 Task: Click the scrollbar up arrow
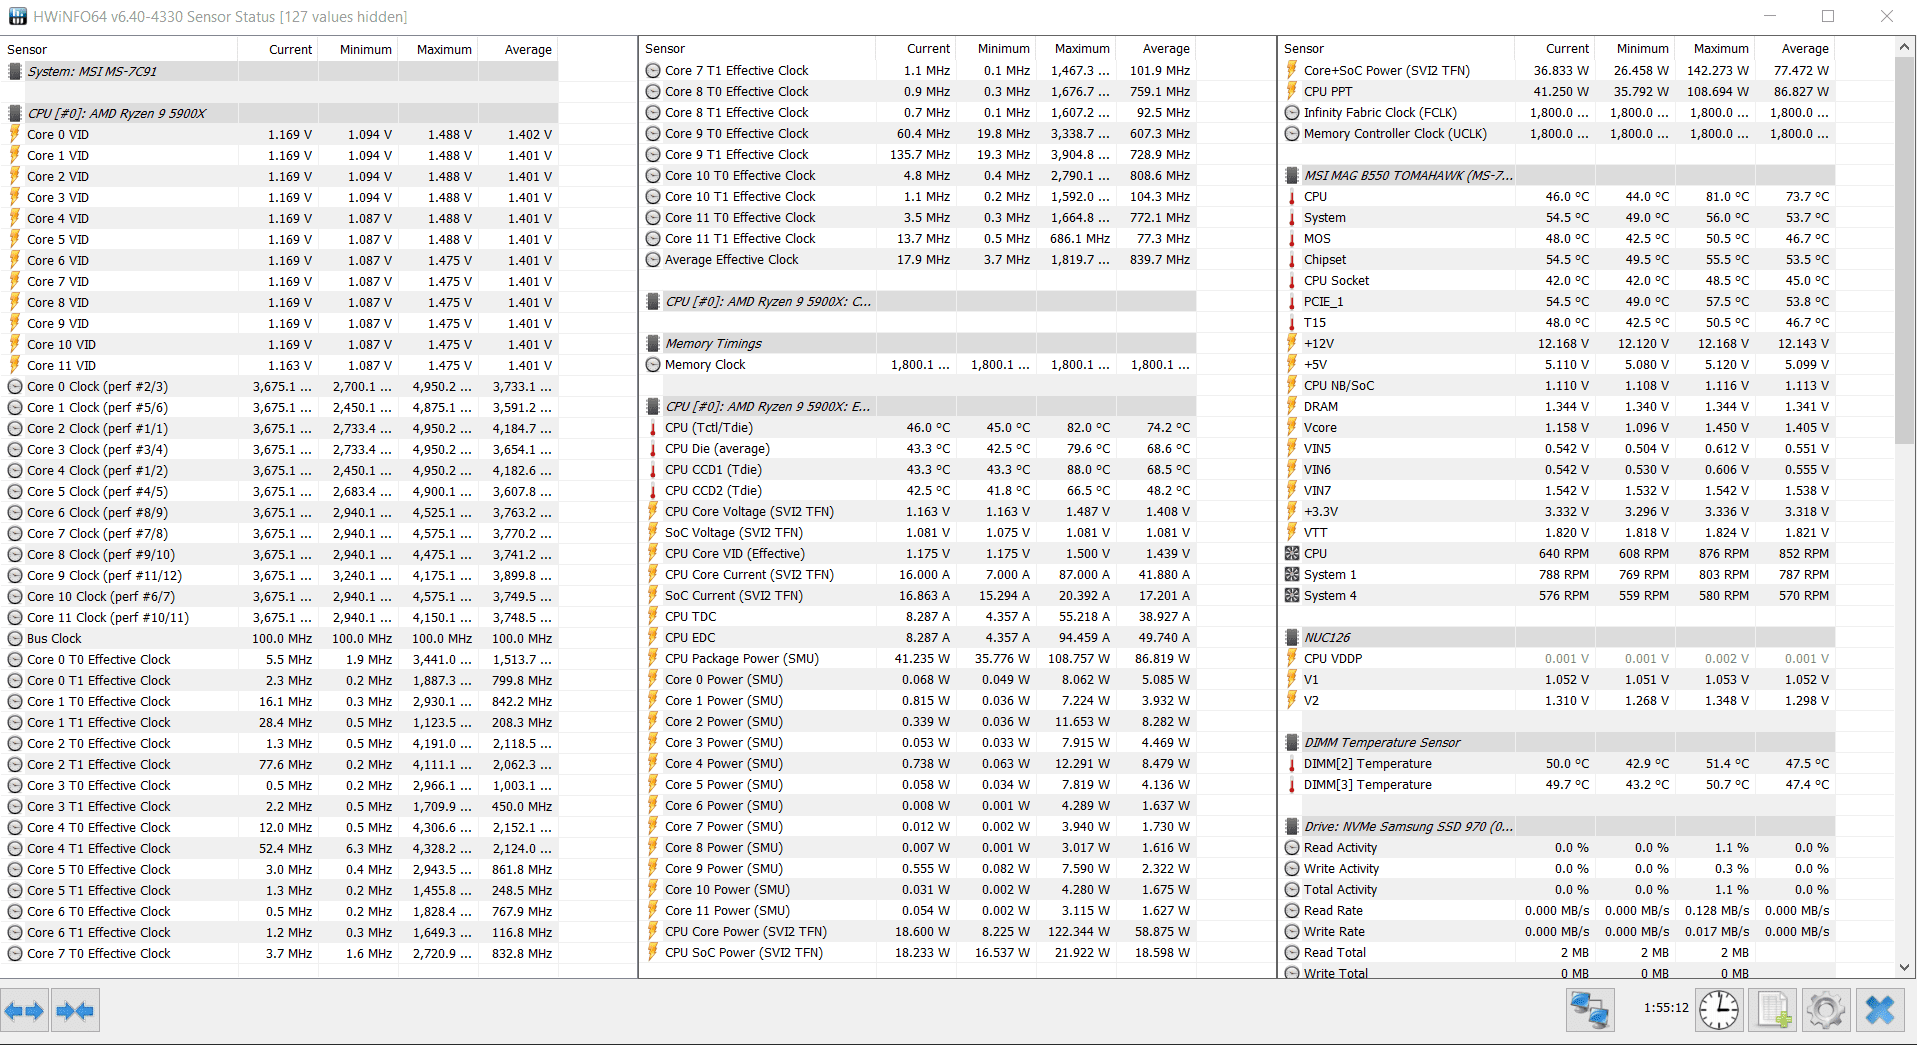1905,47
